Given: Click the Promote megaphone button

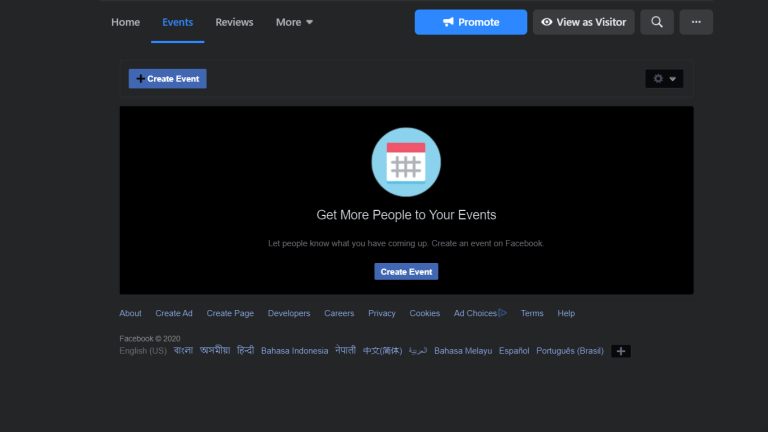Looking at the screenshot, I should point(470,22).
